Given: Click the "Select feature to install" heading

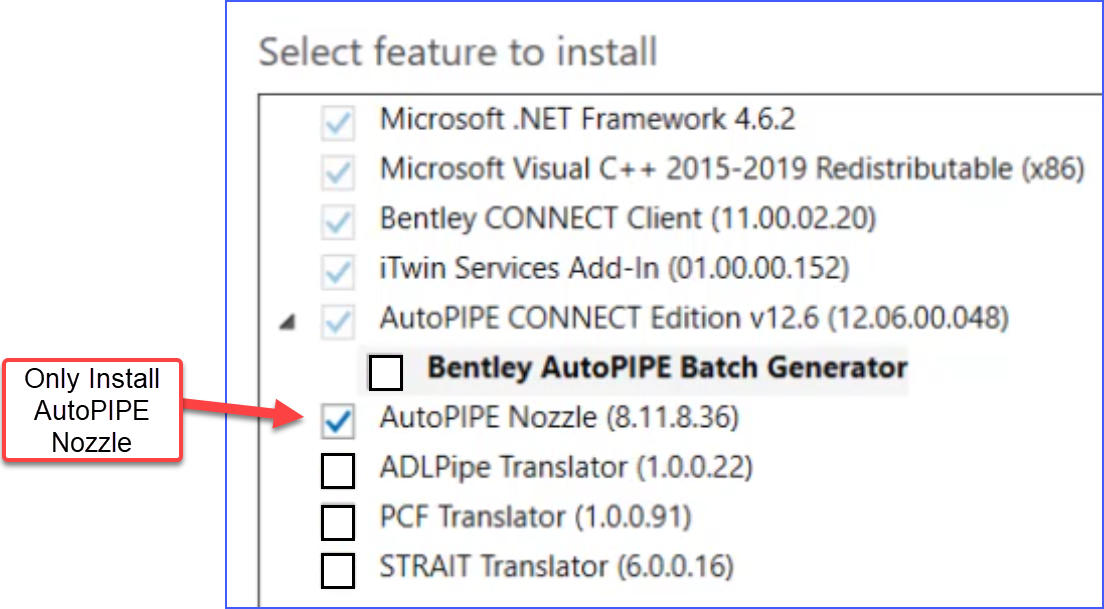Looking at the screenshot, I should (x=458, y=51).
